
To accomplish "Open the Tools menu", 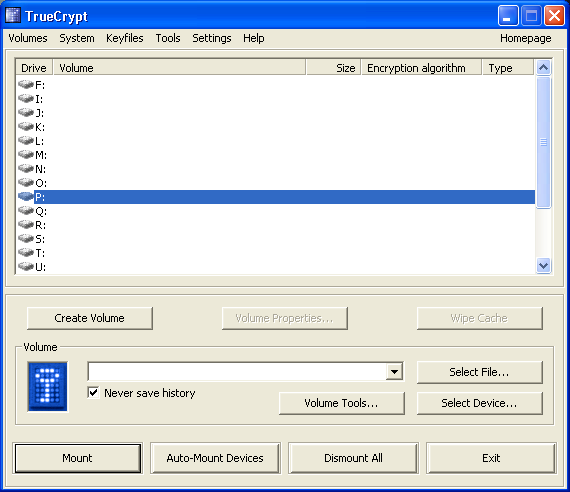I will click(168, 38).
